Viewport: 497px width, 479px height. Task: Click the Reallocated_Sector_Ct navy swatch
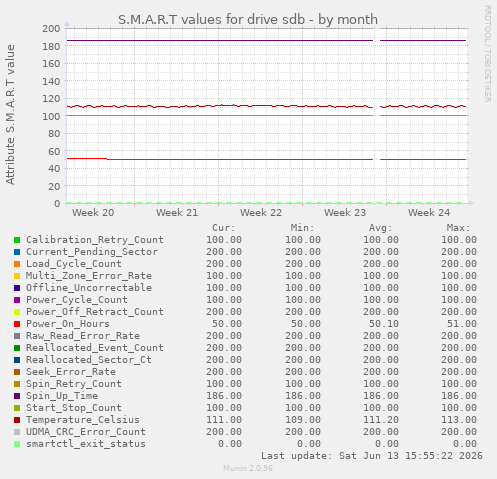point(17,360)
